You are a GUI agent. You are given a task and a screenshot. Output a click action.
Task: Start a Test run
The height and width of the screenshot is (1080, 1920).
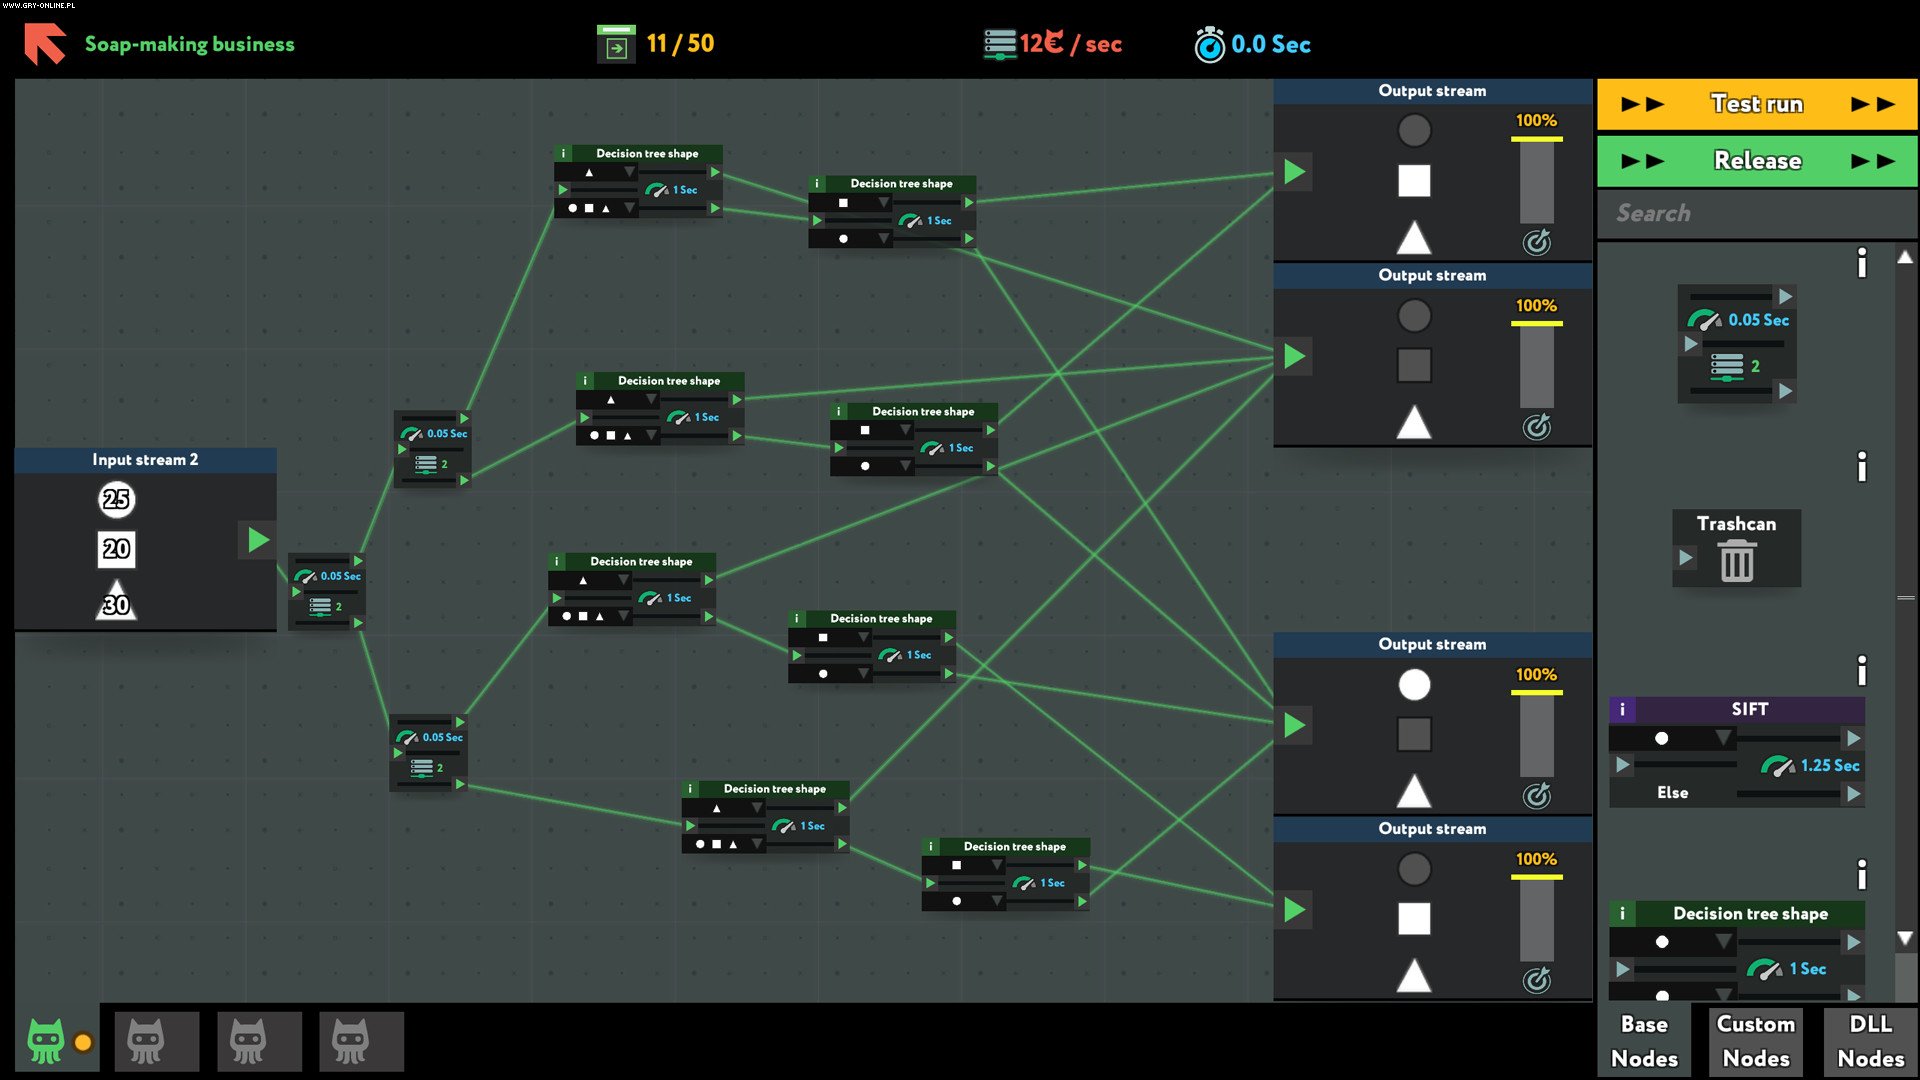(x=1756, y=103)
